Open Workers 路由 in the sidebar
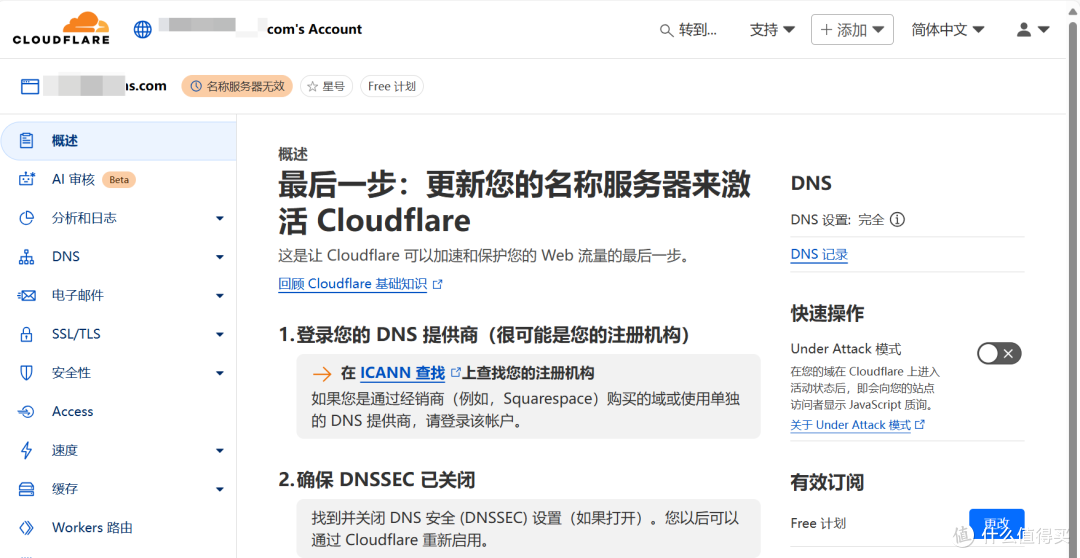 [118, 528]
